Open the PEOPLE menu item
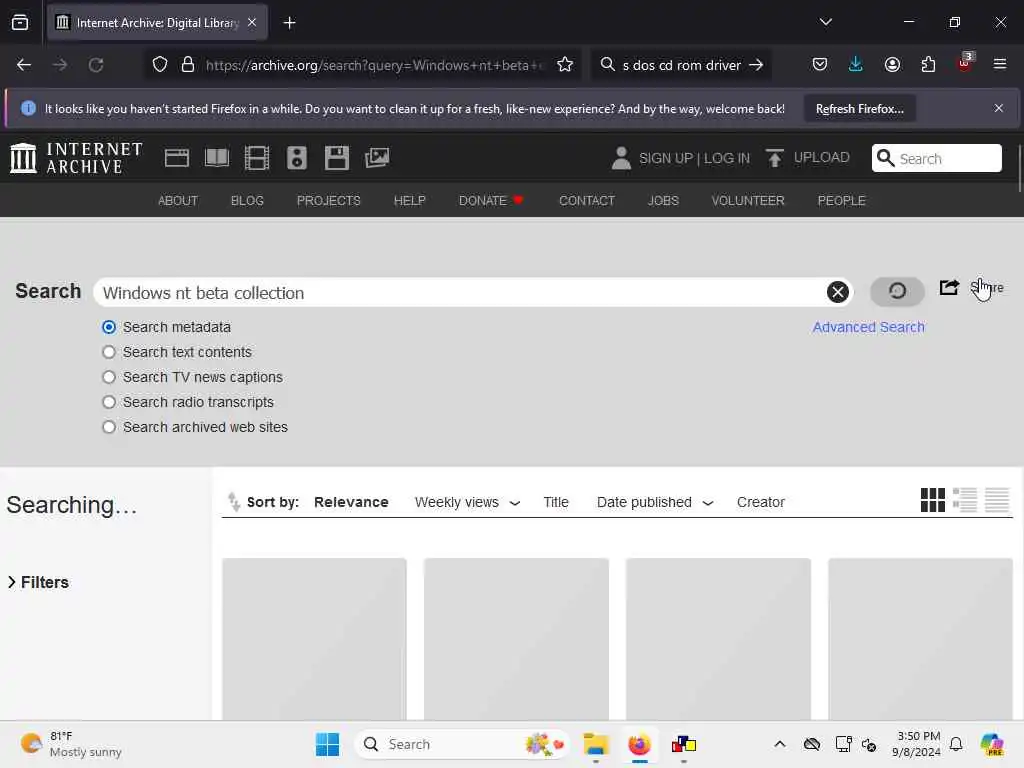This screenshot has width=1024, height=768. 841,200
